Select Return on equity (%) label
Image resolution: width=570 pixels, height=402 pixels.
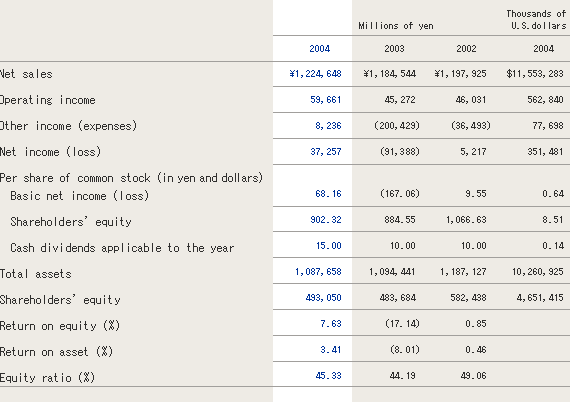60,326
